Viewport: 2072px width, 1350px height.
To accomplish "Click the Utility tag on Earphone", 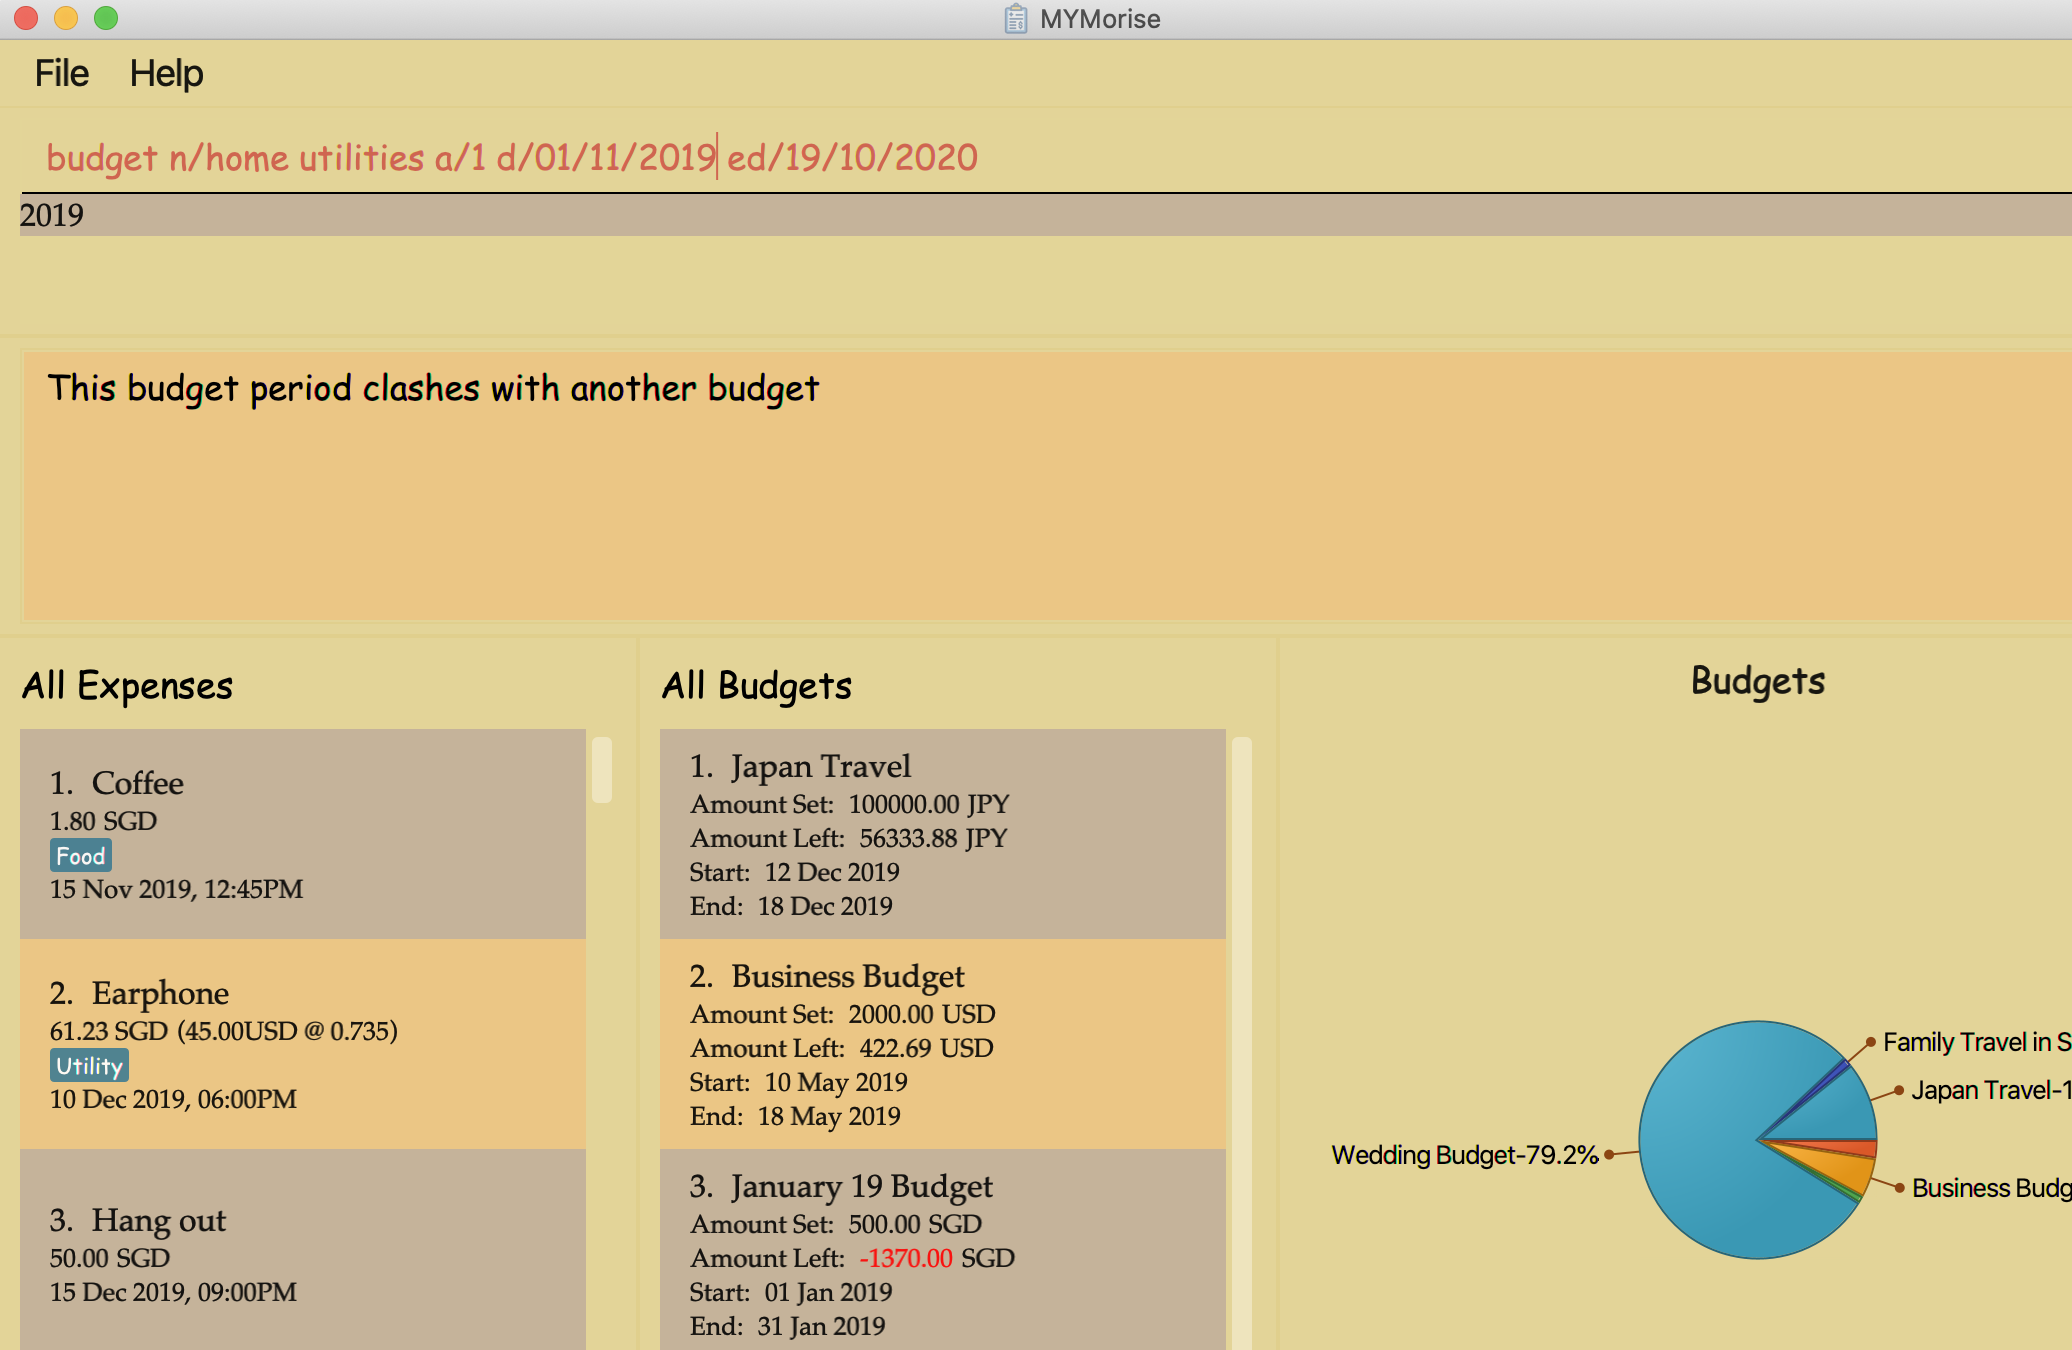I will click(x=89, y=1066).
